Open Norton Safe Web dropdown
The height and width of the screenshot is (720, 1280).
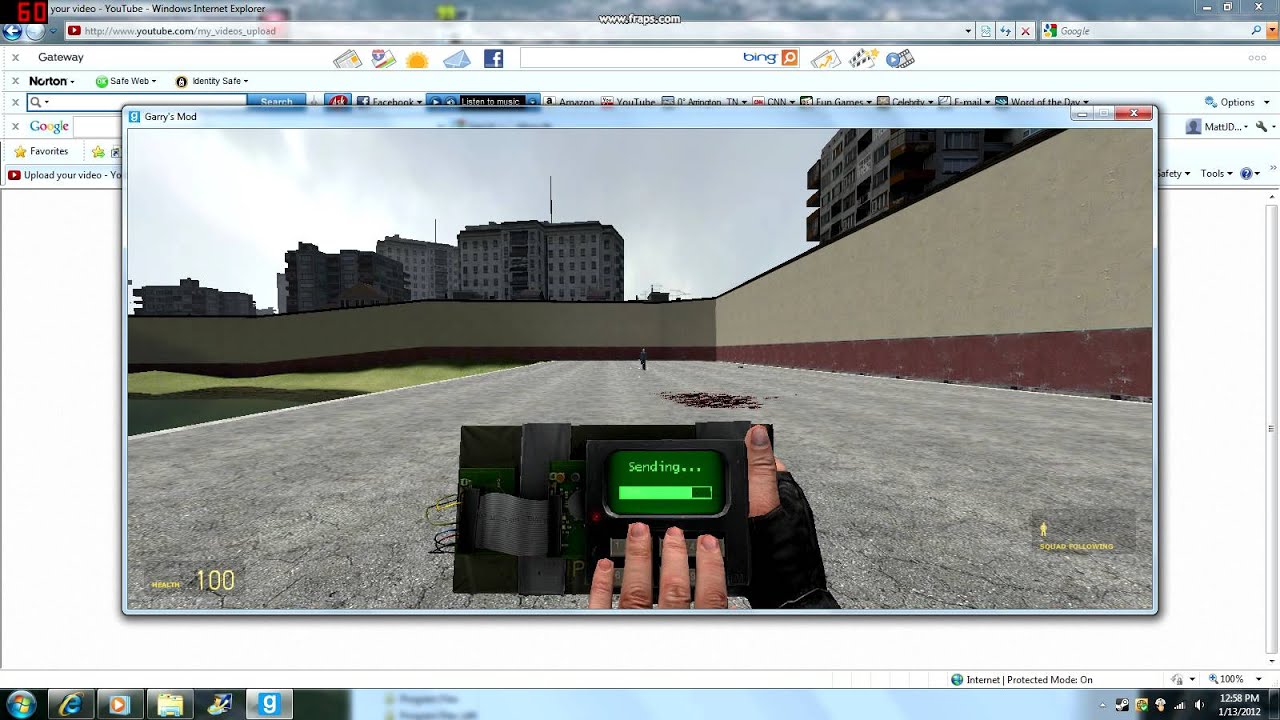point(126,81)
